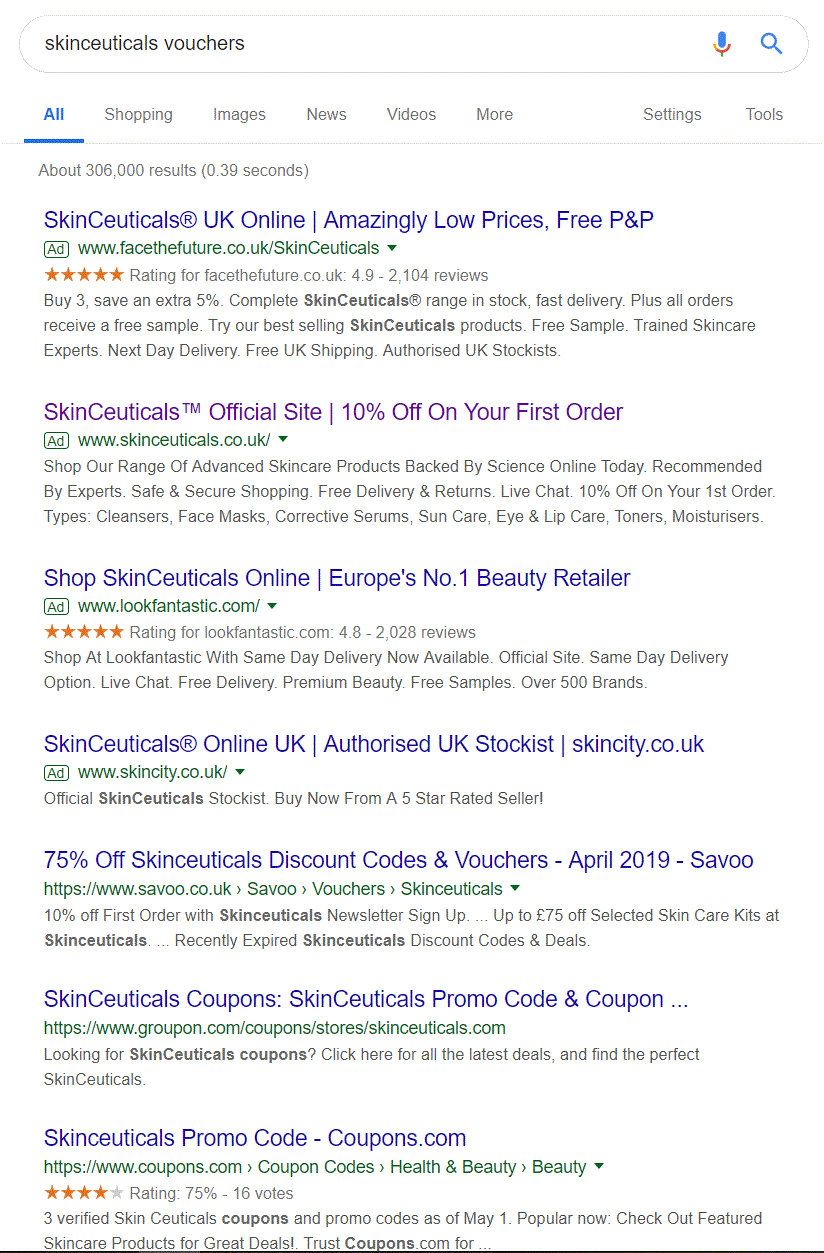Viewport: 824px width, 1253px height.
Task: Click the Ad badge beside facethefuture.co.uk
Action: coord(56,249)
